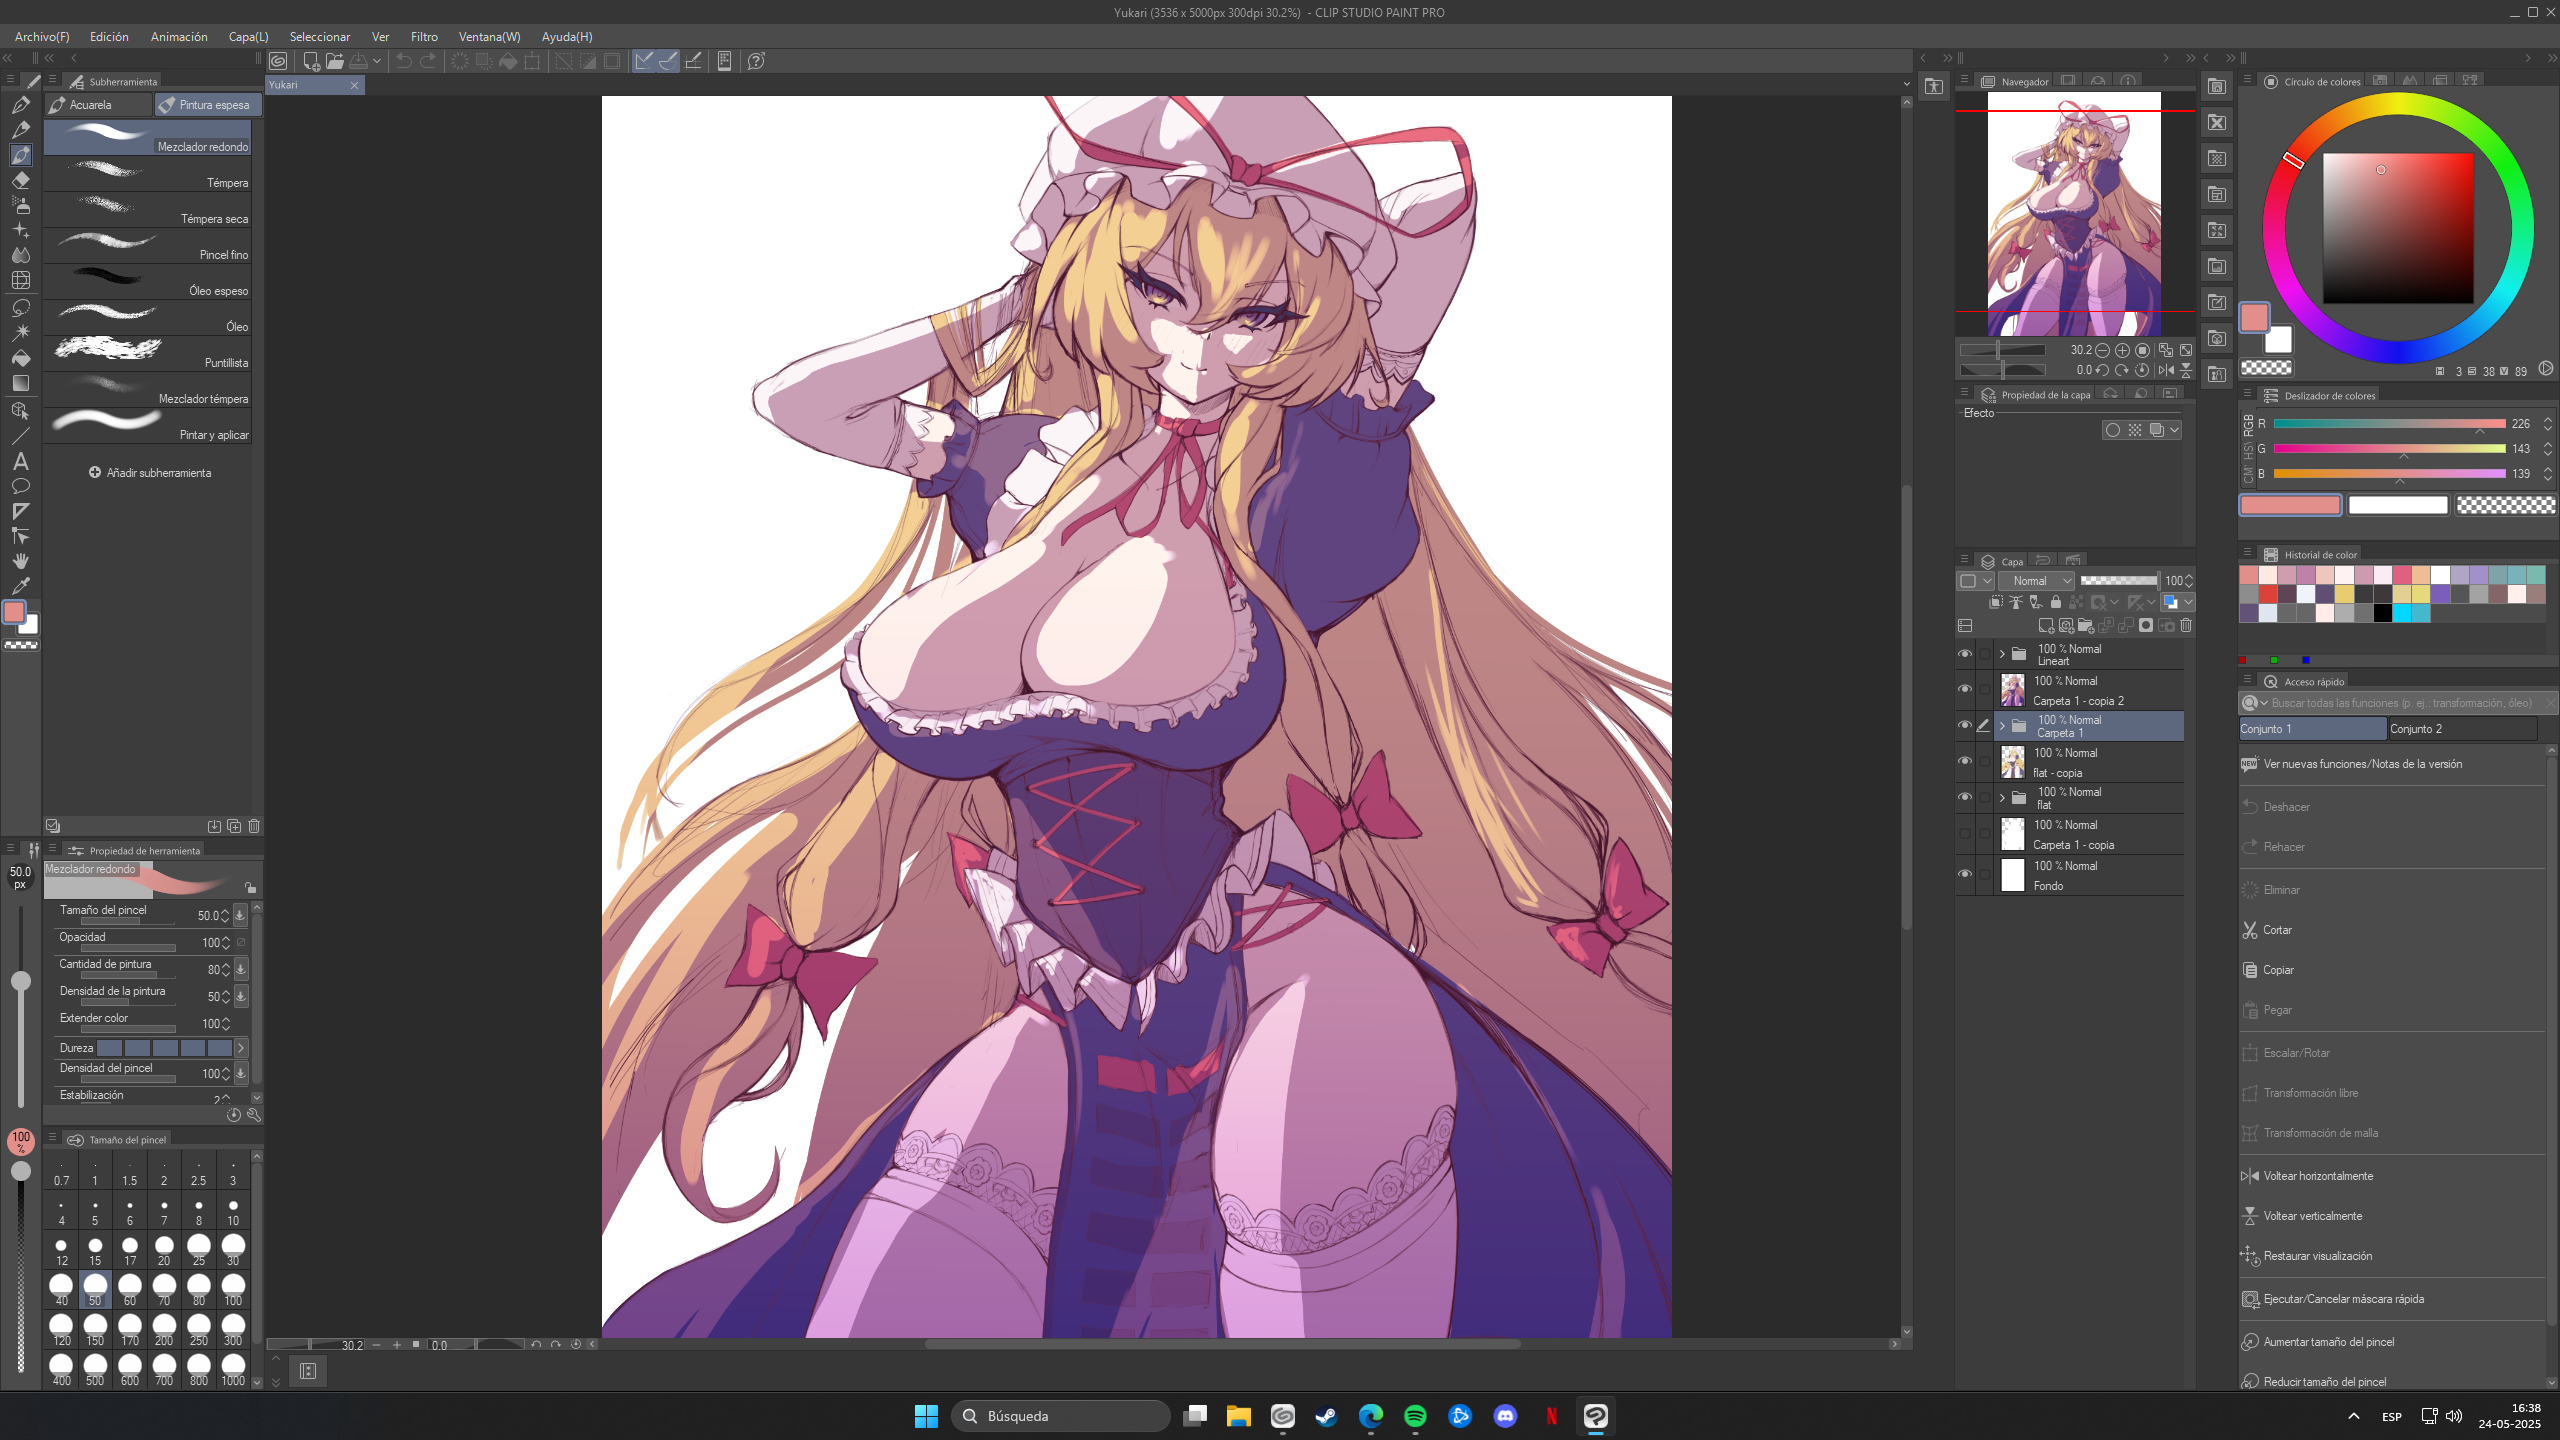
Task: Switch to the Conjunto 2 tab
Action: coord(2462,729)
